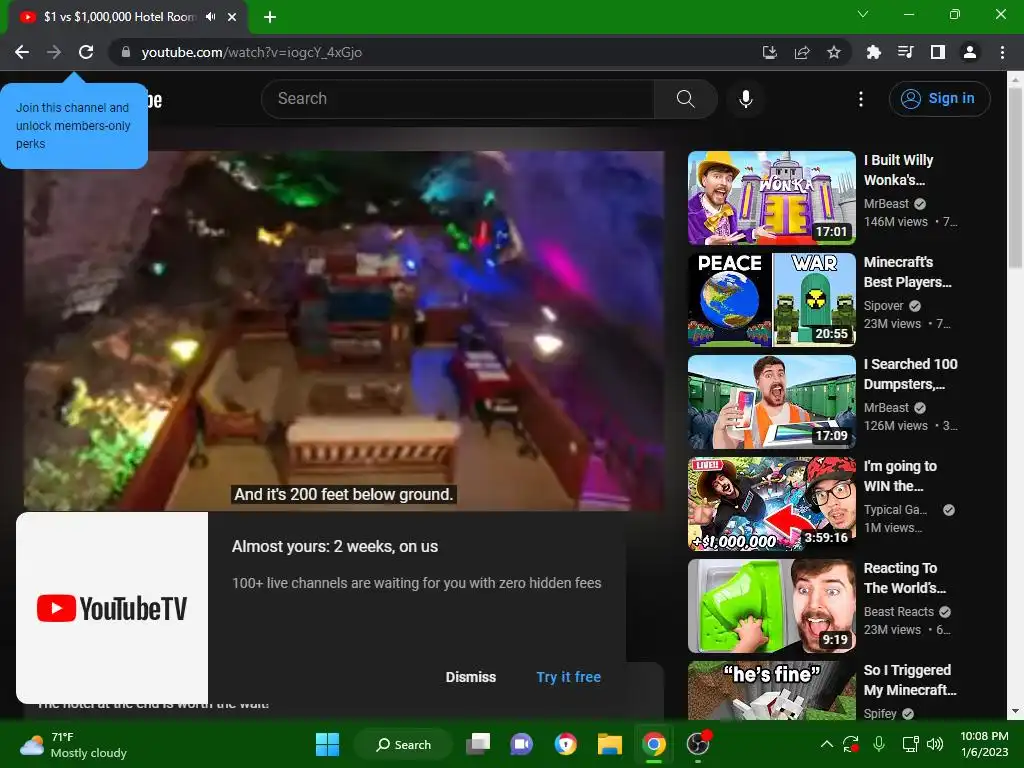Open the Chrome icon on the taskbar
This screenshot has height=768, width=1024.
click(x=654, y=744)
